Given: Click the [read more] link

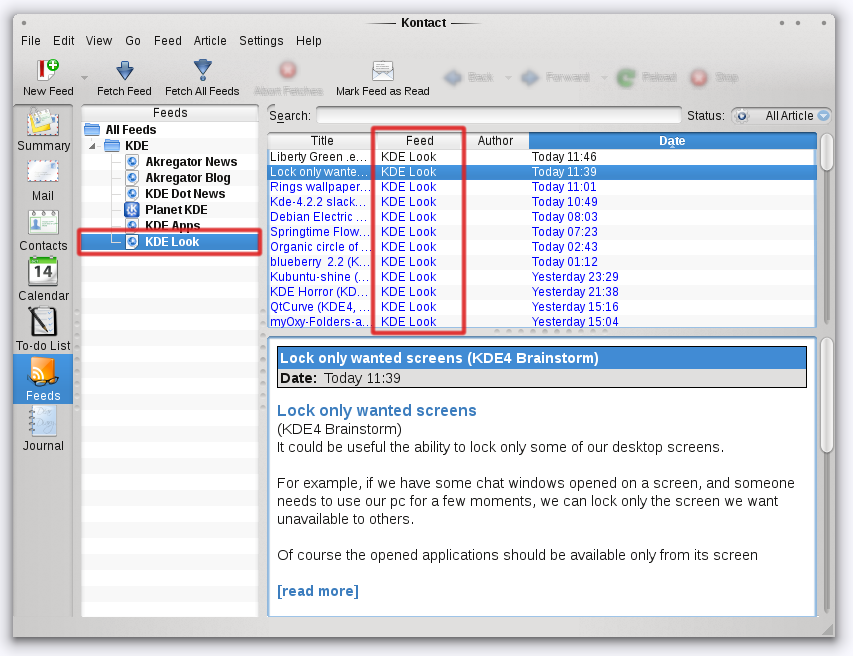Looking at the screenshot, I should [x=318, y=591].
